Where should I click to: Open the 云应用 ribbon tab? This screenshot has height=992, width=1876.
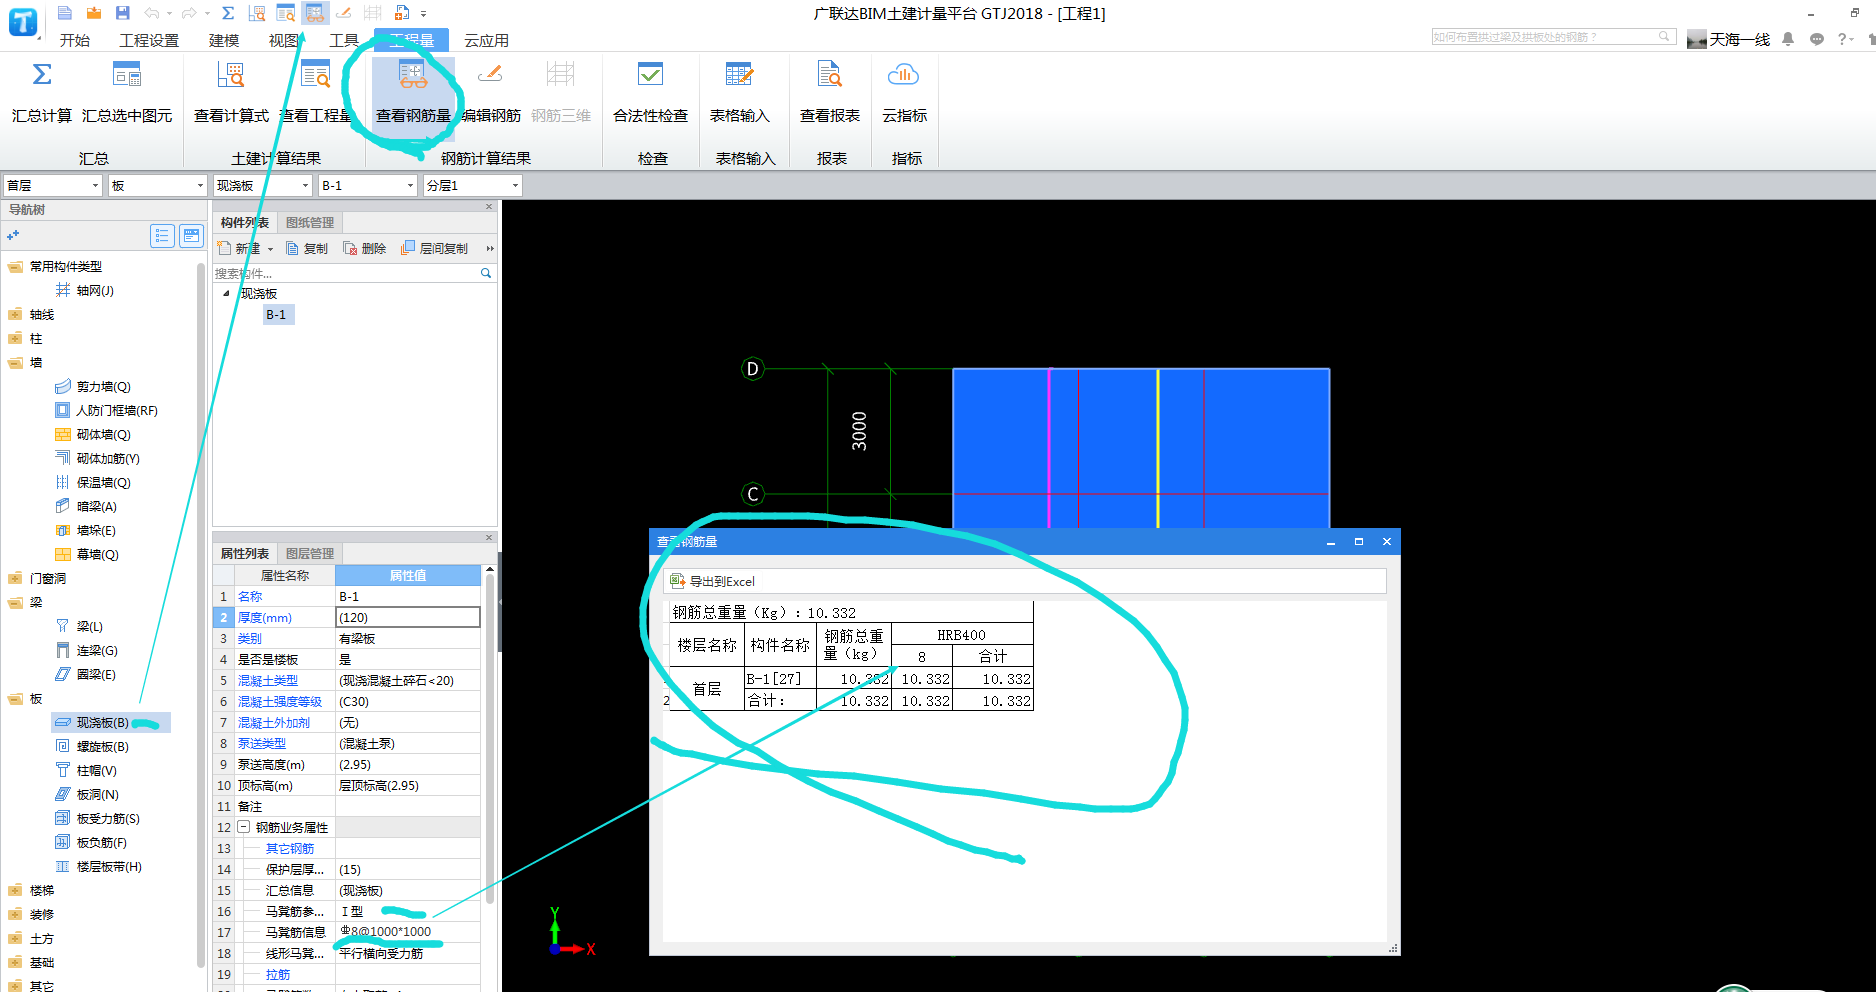pyautogui.click(x=487, y=40)
